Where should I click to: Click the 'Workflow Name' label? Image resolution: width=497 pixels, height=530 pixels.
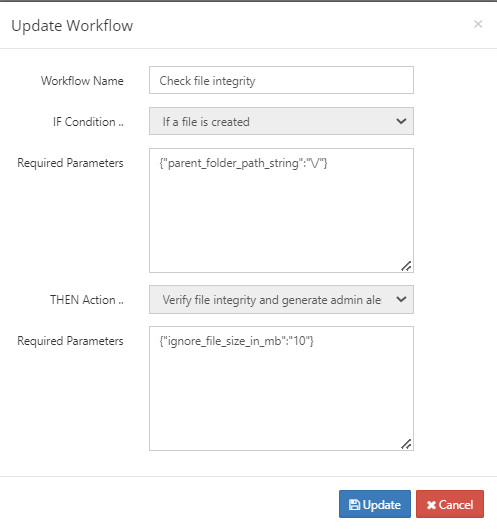pos(82,81)
